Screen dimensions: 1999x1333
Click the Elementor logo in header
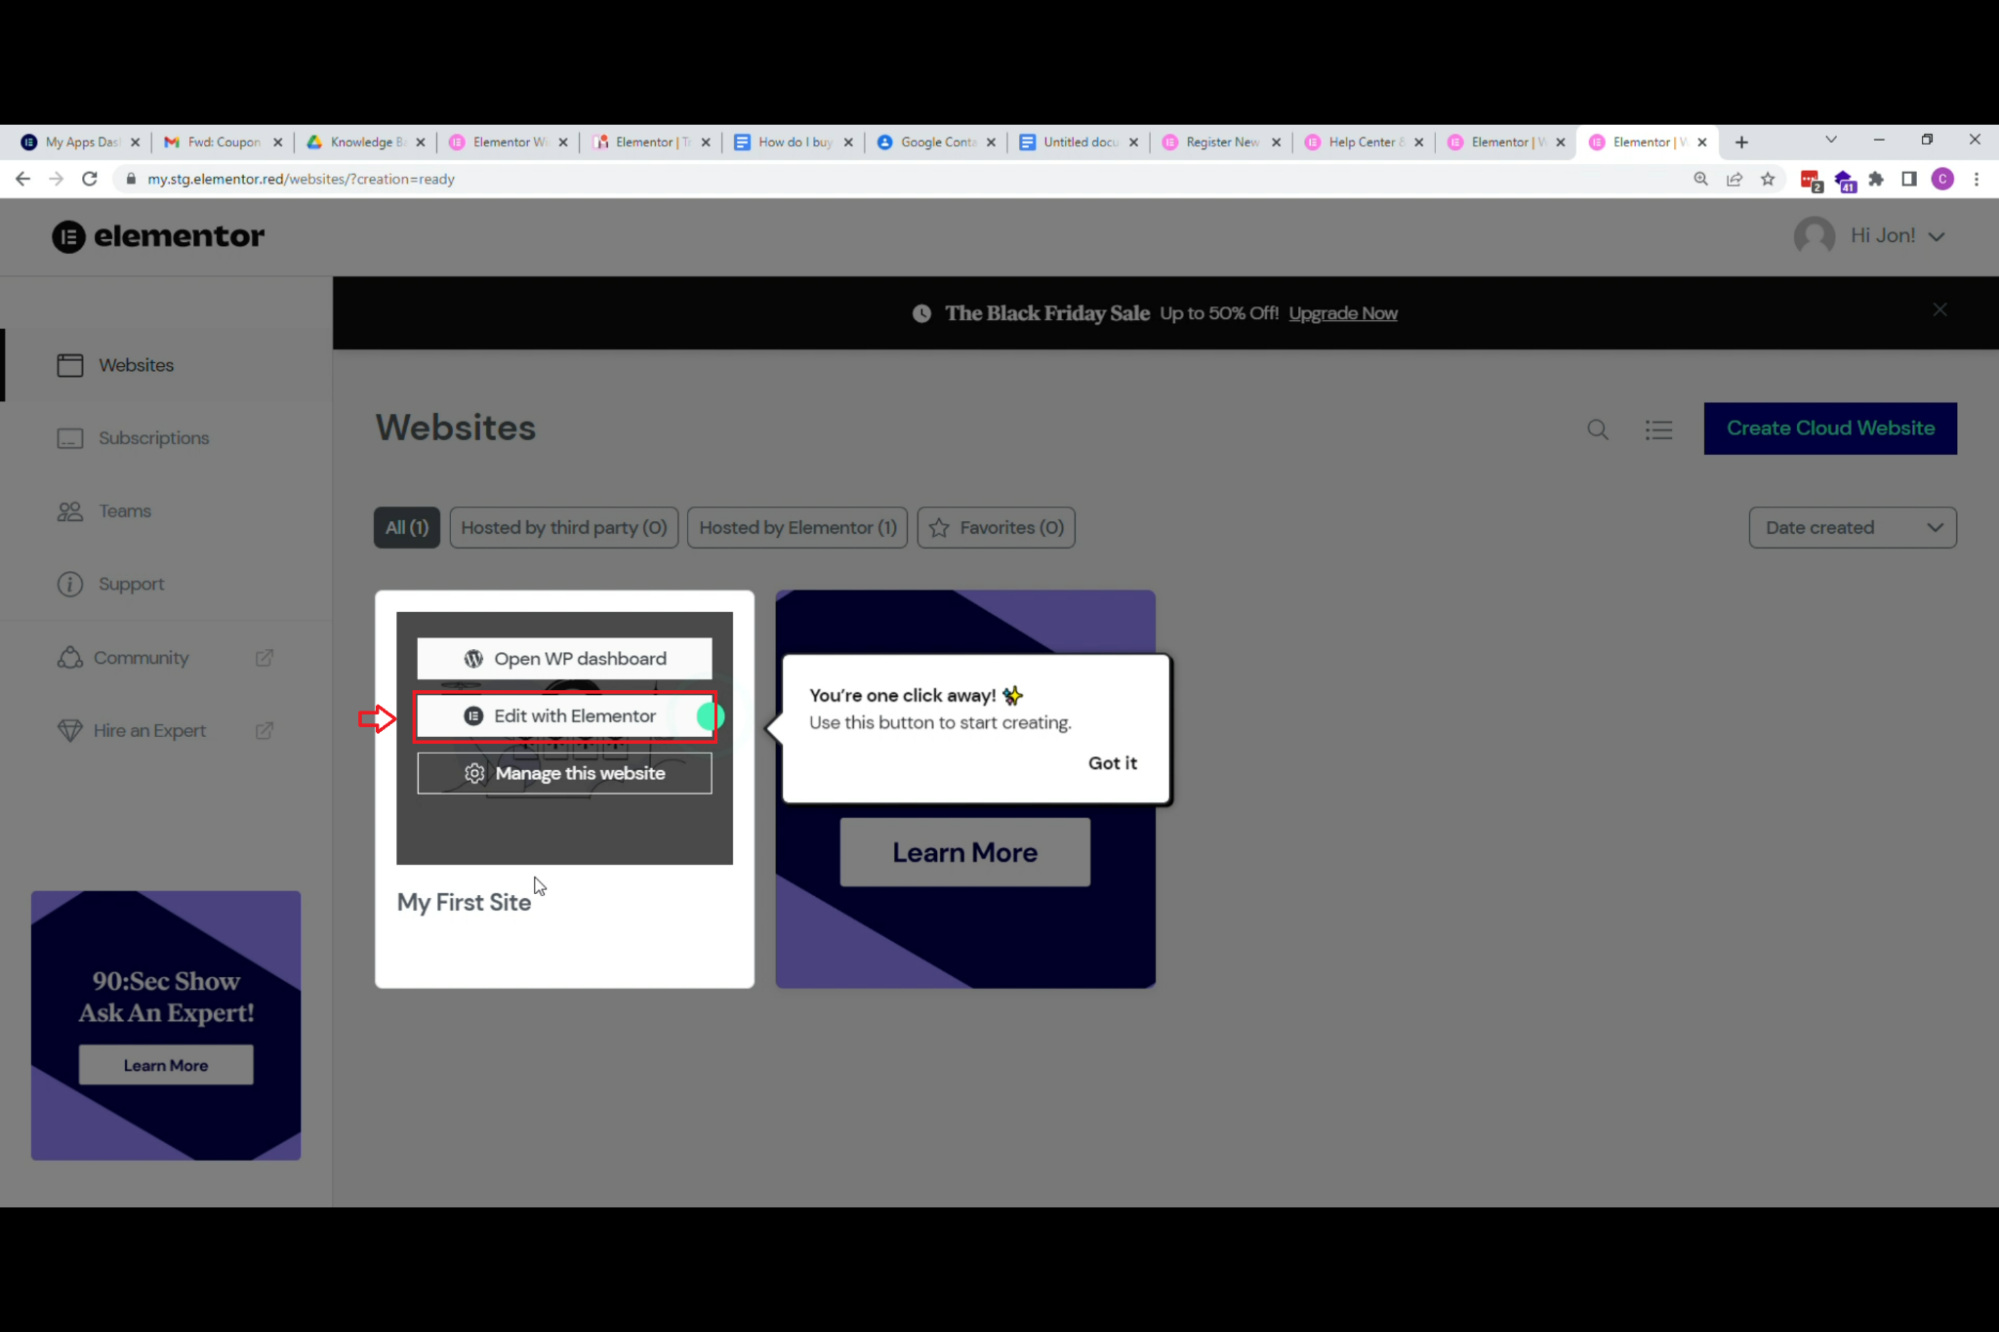coord(158,236)
